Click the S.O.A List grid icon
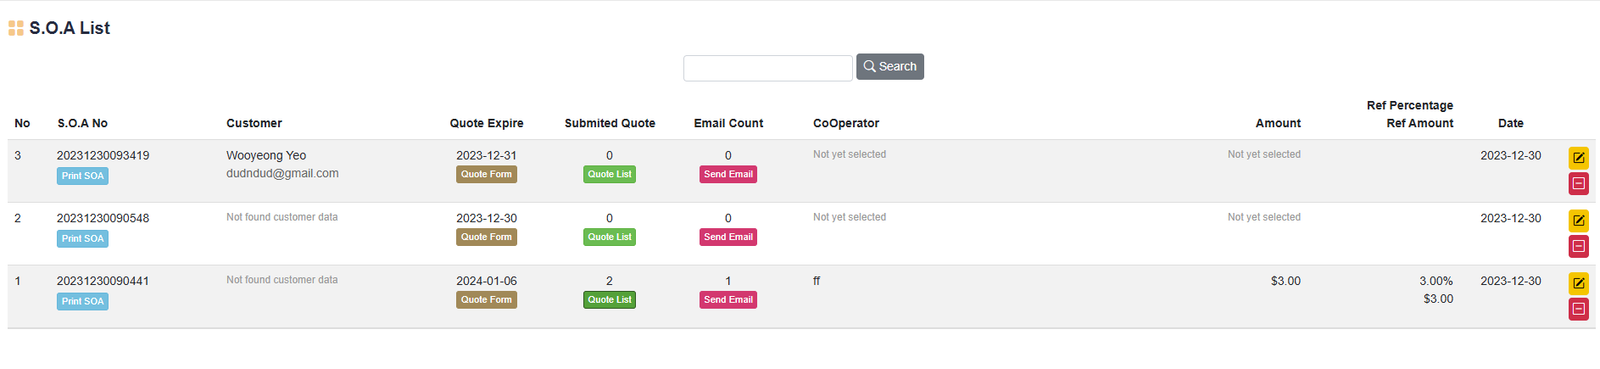This screenshot has width=1600, height=369. point(16,28)
